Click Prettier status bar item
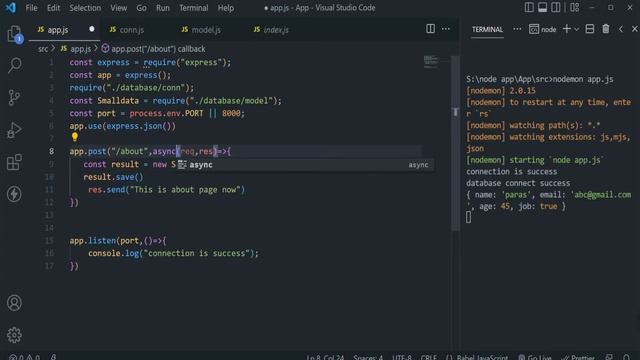This screenshot has width=640, height=360. (x=578, y=357)
